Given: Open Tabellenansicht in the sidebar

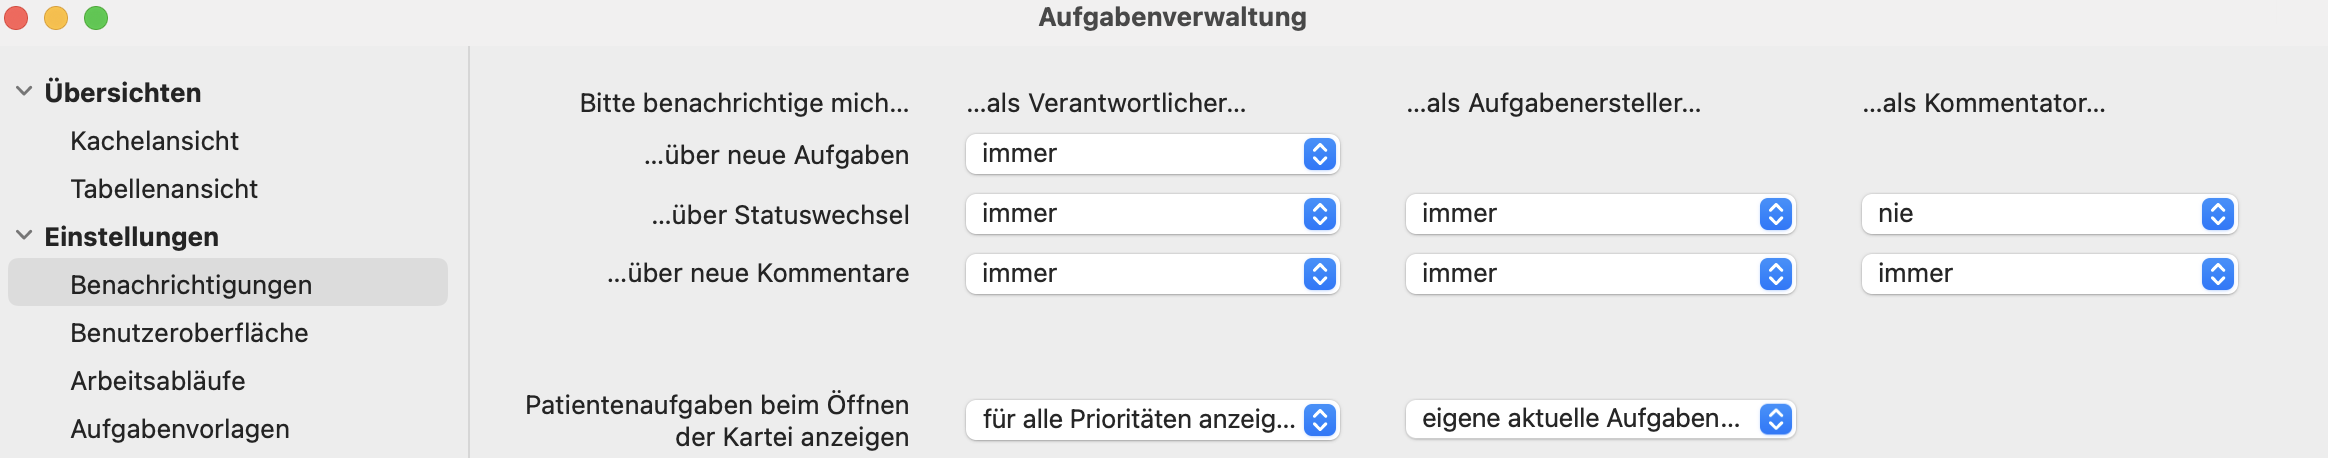Looking at the screenshot, I should click(x=164, y=189).
